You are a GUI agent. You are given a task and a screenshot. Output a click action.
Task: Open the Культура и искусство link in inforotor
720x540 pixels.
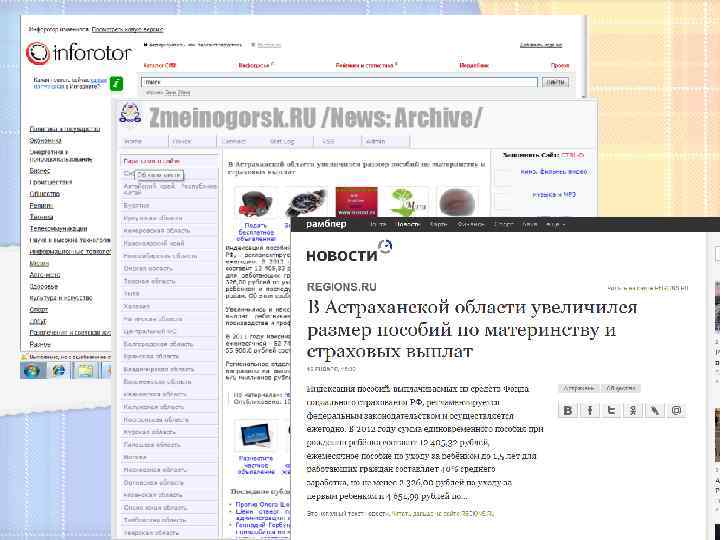pos(61,298)
